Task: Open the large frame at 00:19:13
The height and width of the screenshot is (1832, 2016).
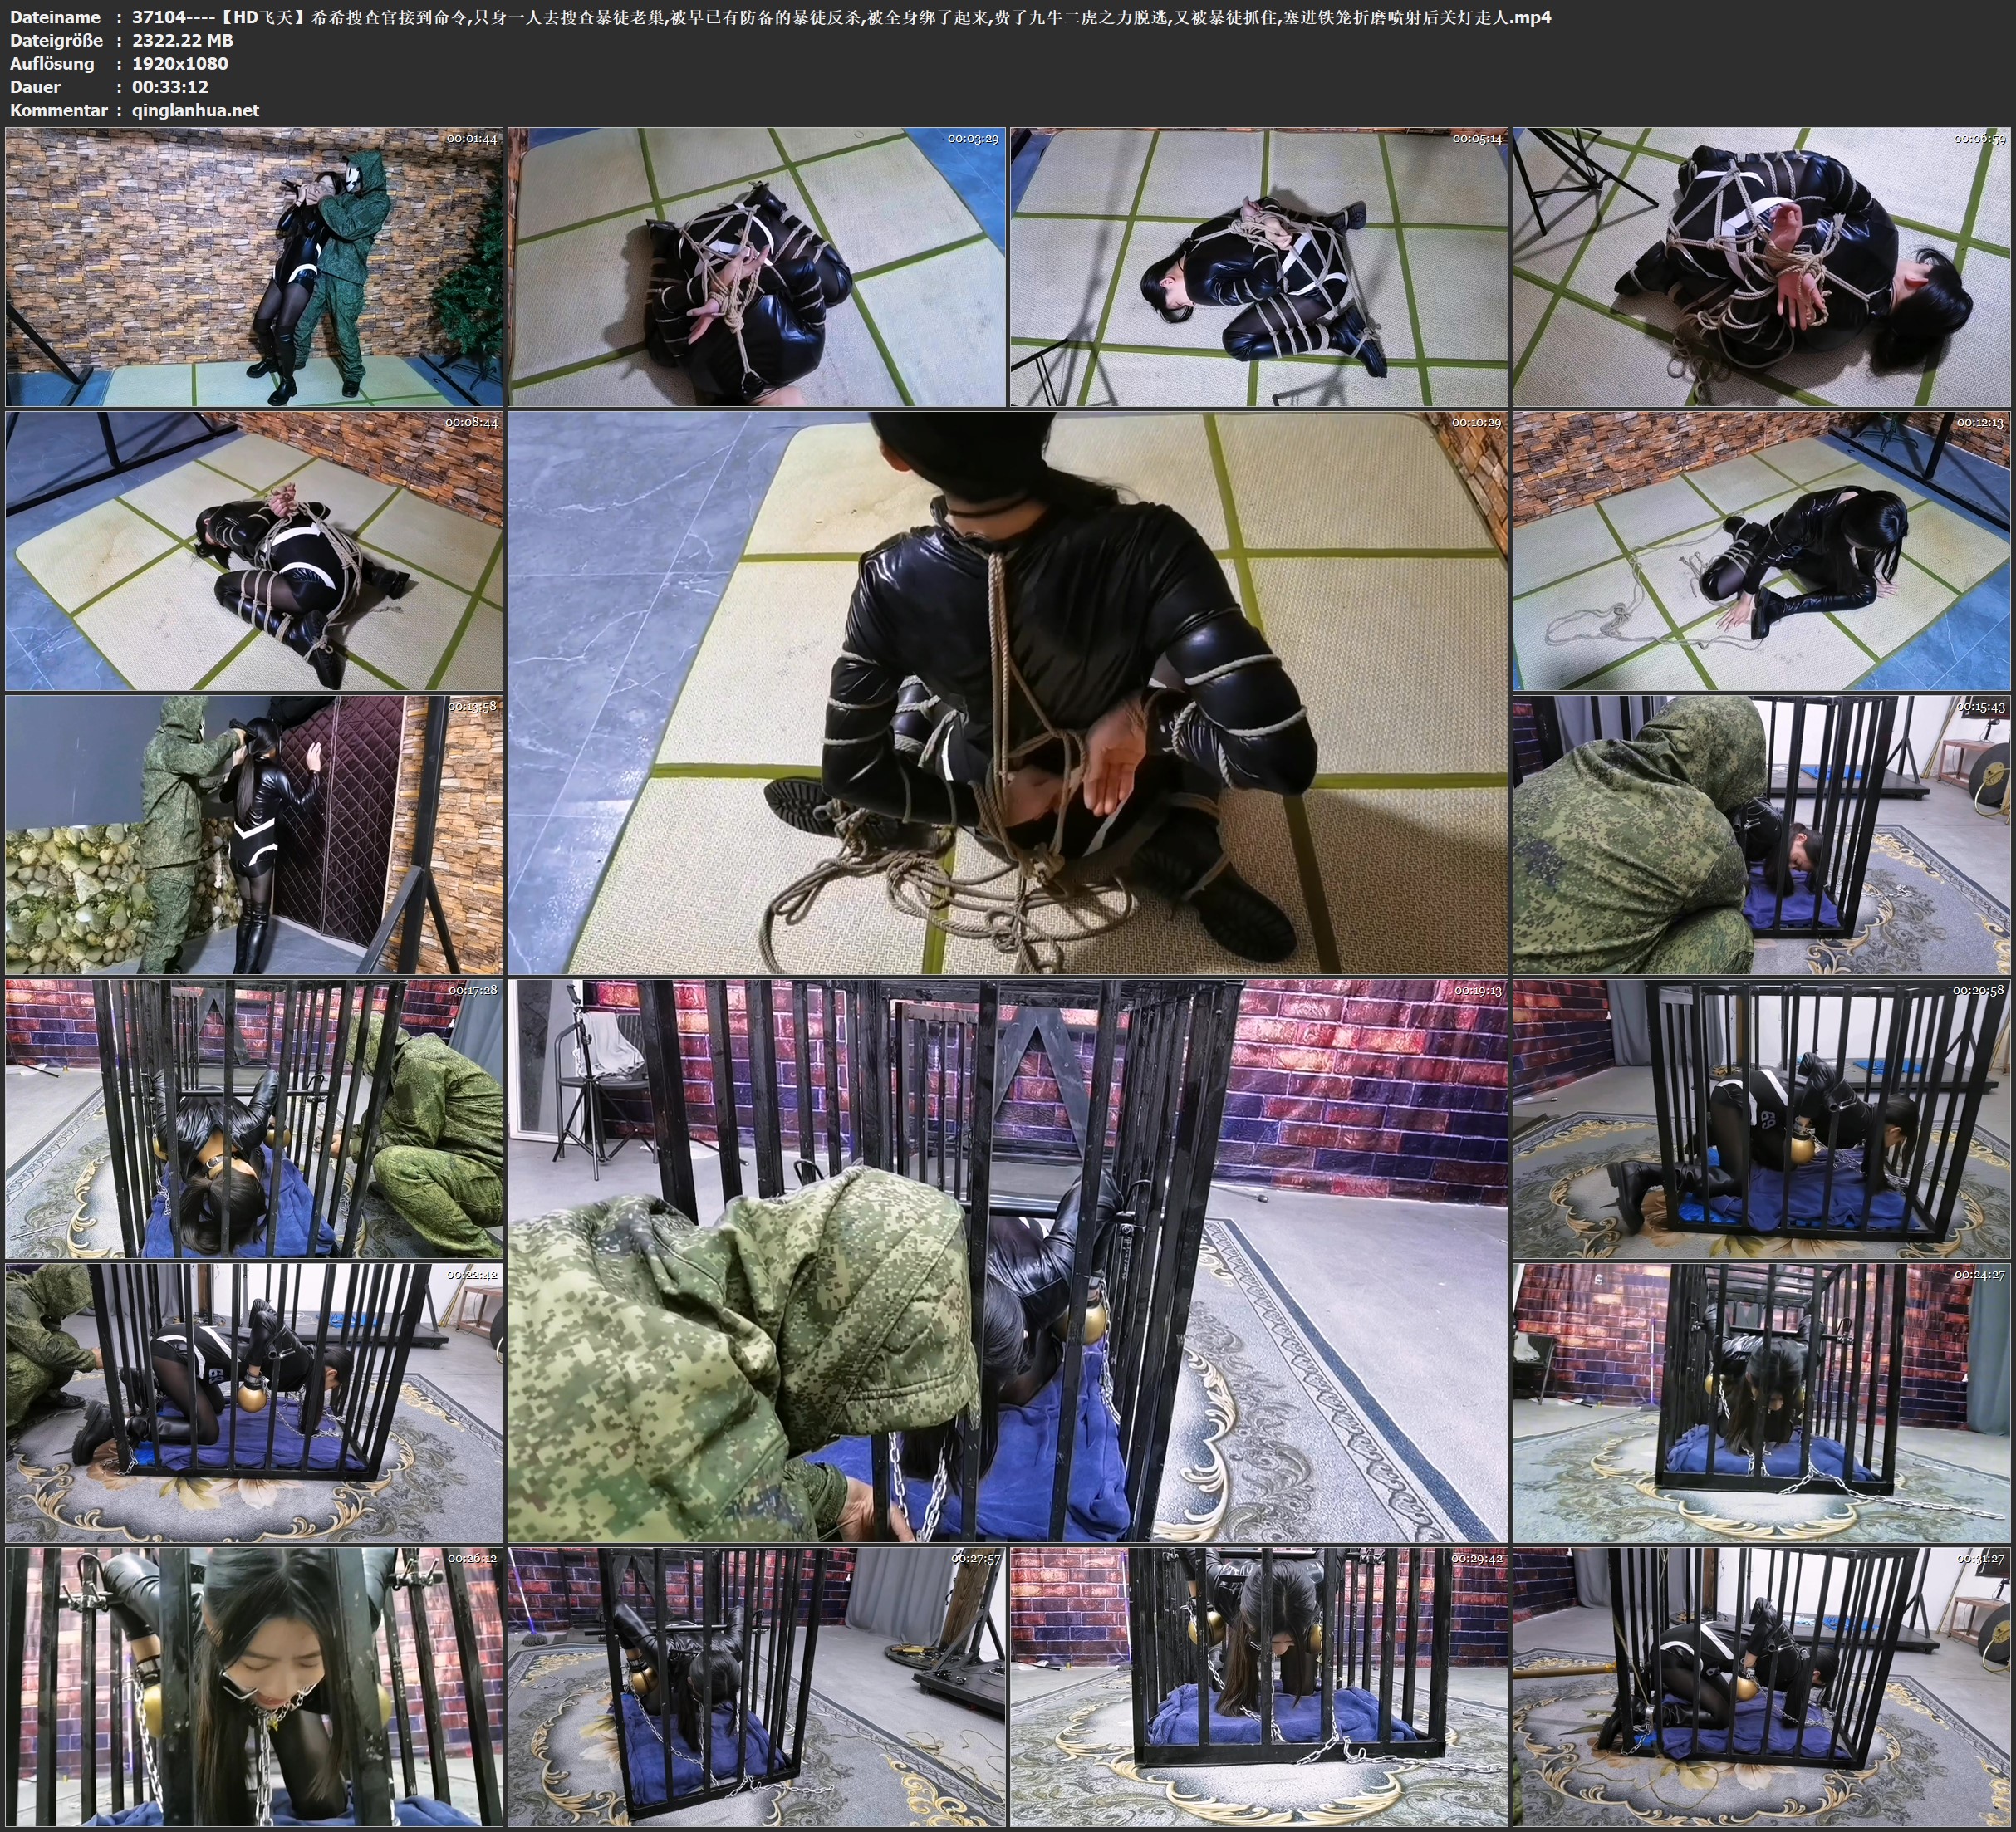Action: (x=1007, y=1260)
